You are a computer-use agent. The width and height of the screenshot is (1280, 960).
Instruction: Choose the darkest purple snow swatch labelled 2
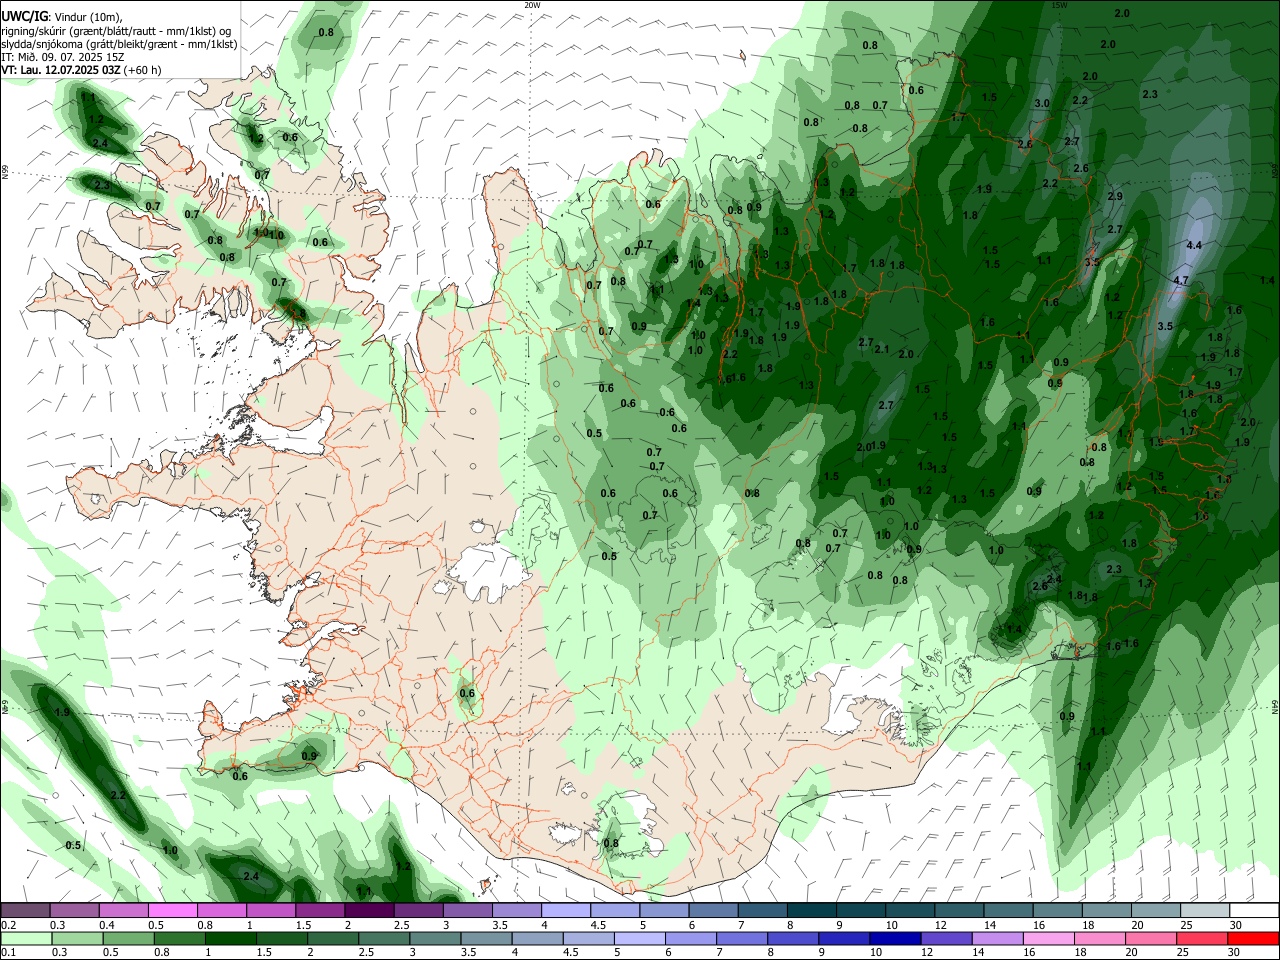[x=369, y=910]
